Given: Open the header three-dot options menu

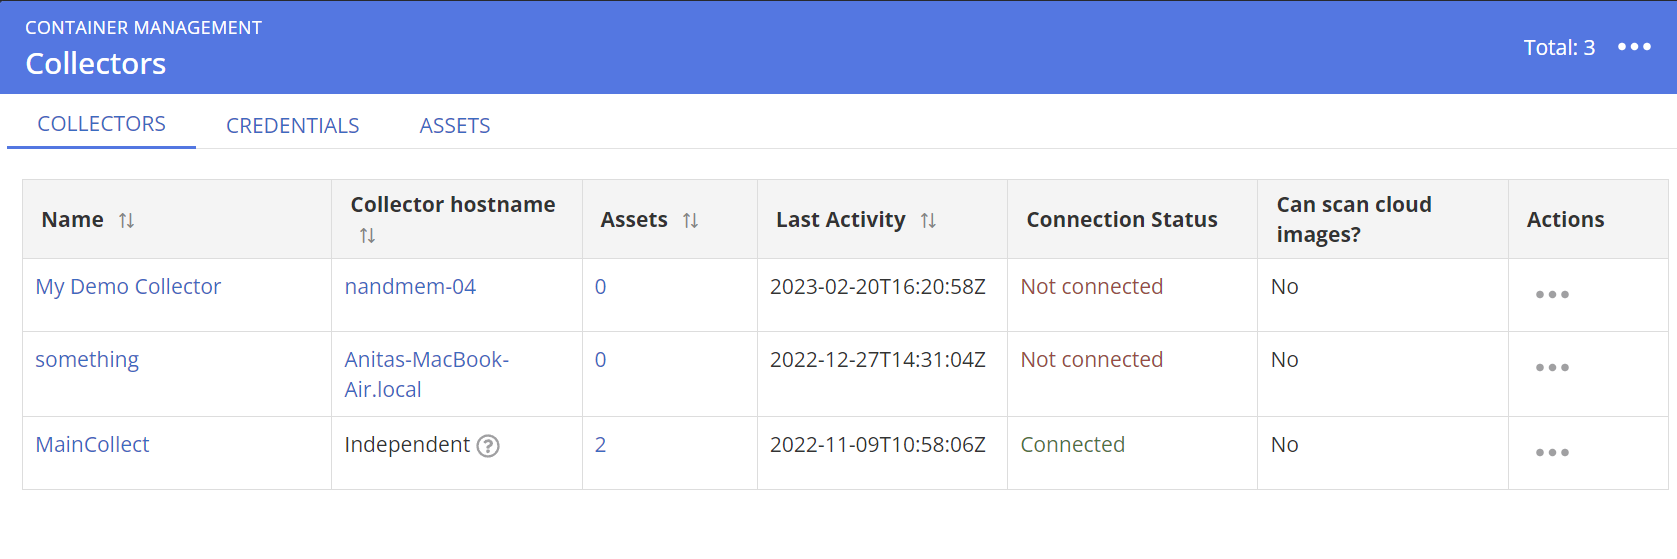Looking at the screenshot, I should 1634,47.
